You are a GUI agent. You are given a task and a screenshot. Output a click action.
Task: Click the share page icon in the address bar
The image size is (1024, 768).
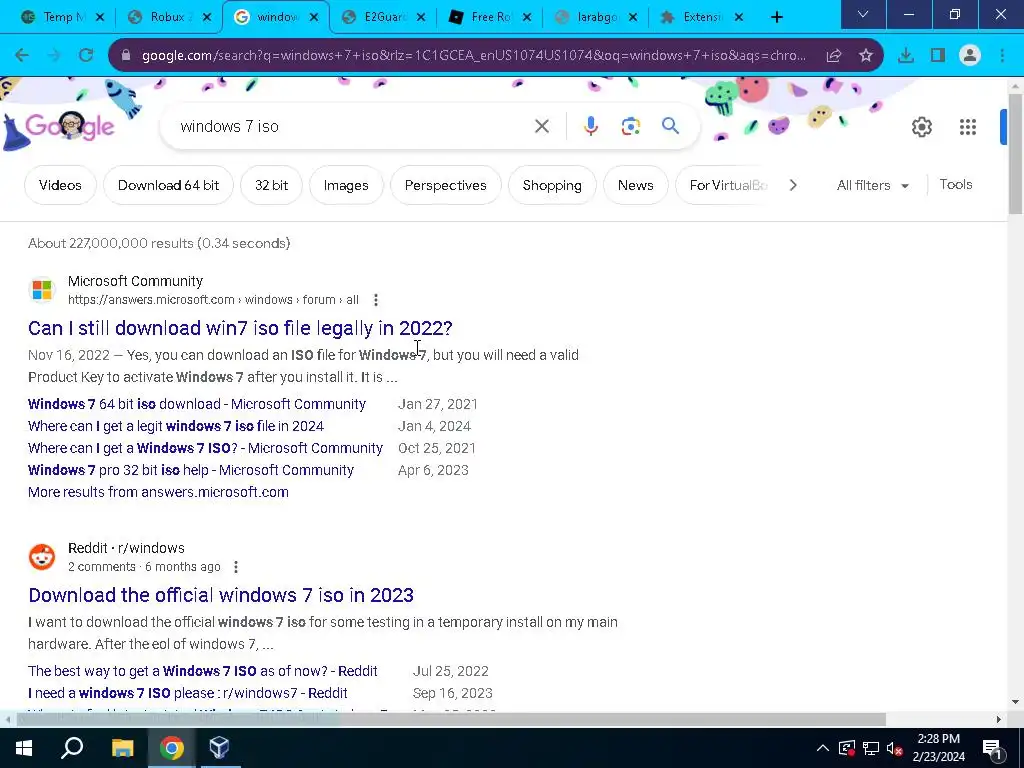point(833,56)
